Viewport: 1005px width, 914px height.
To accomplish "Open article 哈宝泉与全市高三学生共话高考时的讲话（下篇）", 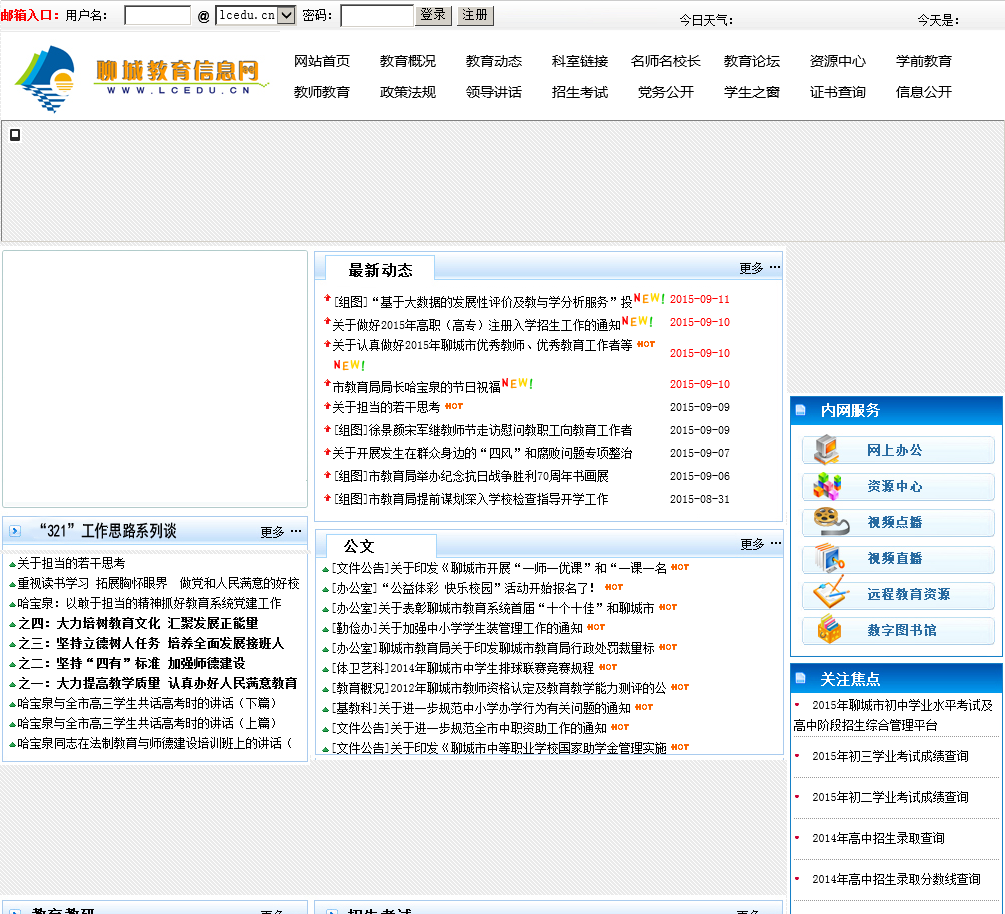I will tap(147, 703).
